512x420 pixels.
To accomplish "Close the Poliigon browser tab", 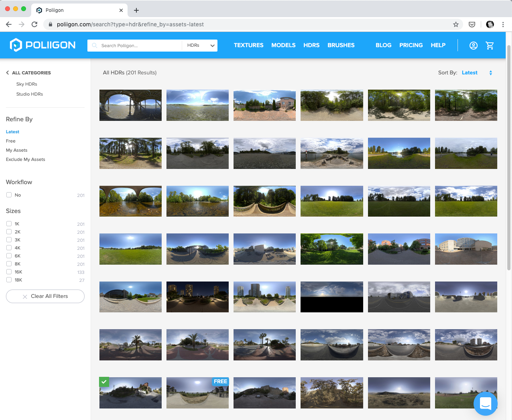I will 121,10.
